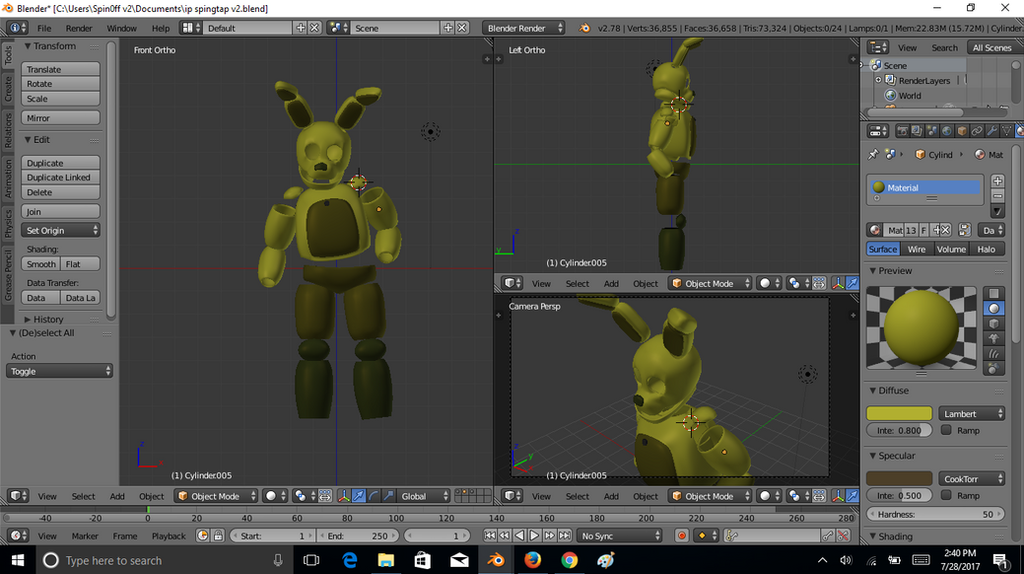Click the End frame field
Image resolution: width=1024 pixels, height=574 pixels.
coord(357,535)
